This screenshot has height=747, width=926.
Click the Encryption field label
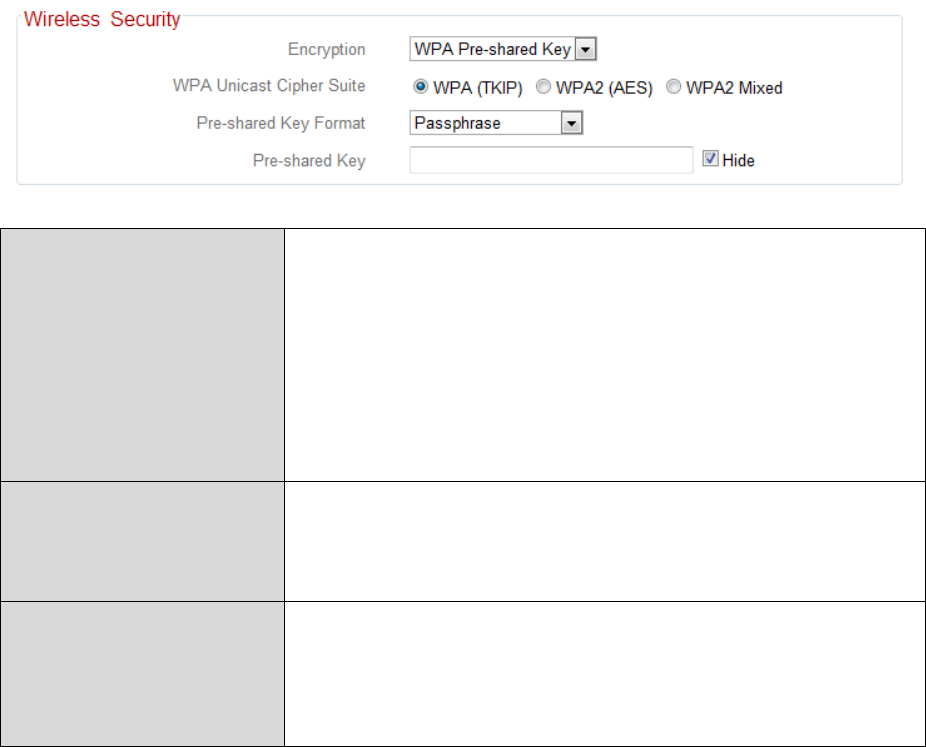(326, 49)
